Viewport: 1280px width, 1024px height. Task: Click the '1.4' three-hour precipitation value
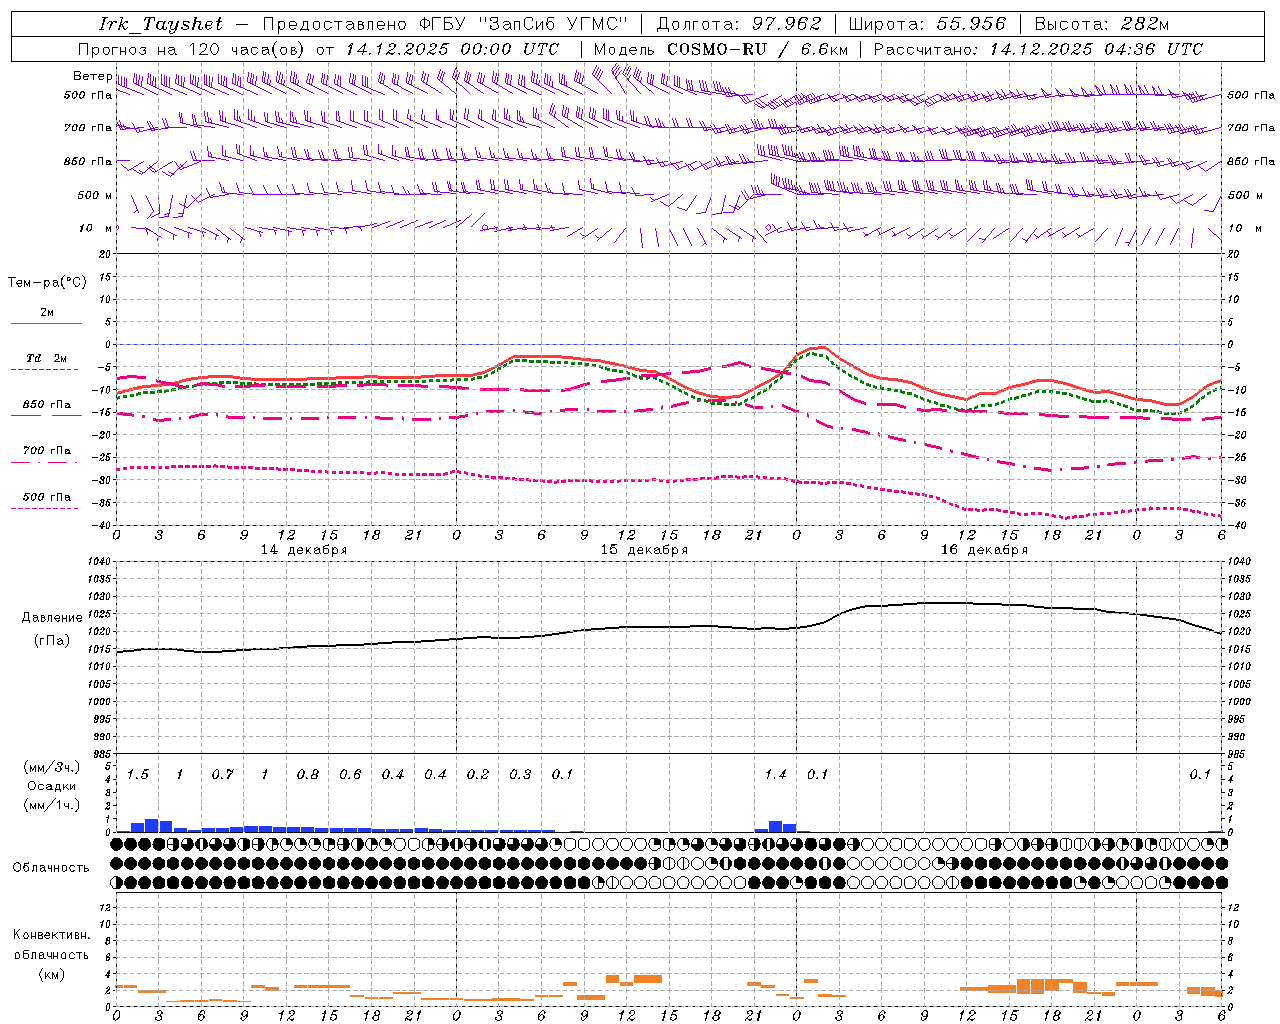[775, 775]
